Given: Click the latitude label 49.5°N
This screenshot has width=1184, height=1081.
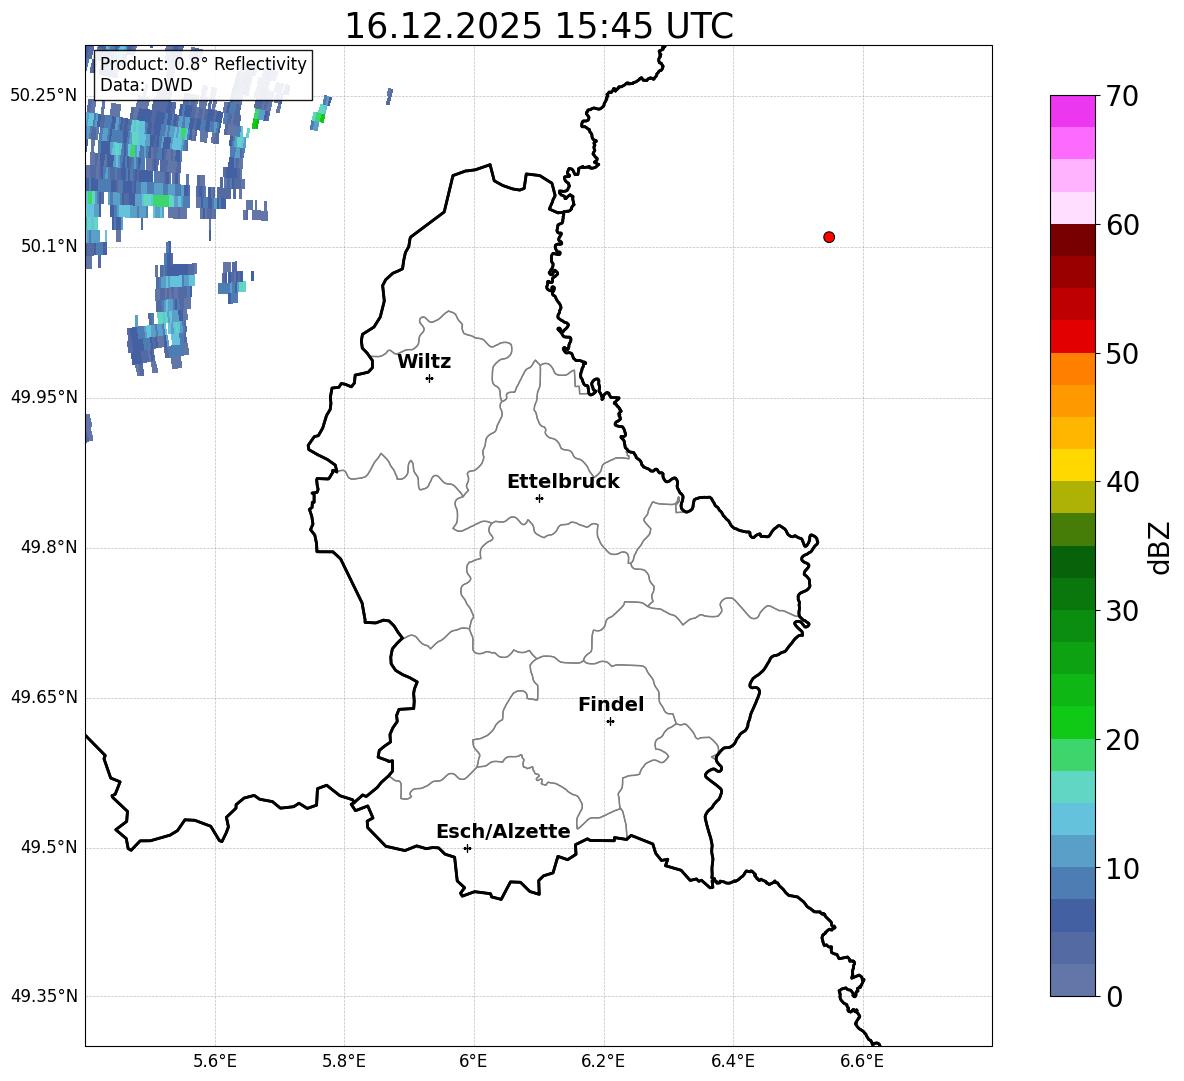Looking at the screenshot, I should pyautogui.click(x=49, y=847).
